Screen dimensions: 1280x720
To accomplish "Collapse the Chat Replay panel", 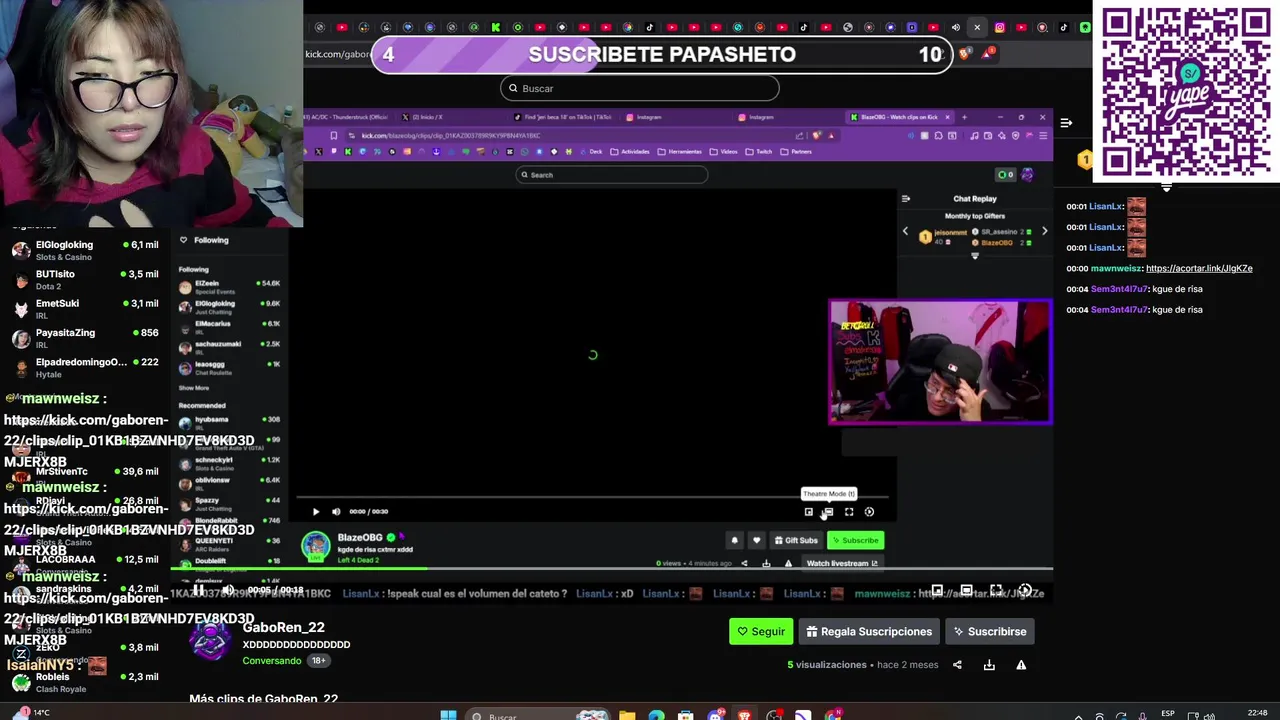I will pos(906,199).
